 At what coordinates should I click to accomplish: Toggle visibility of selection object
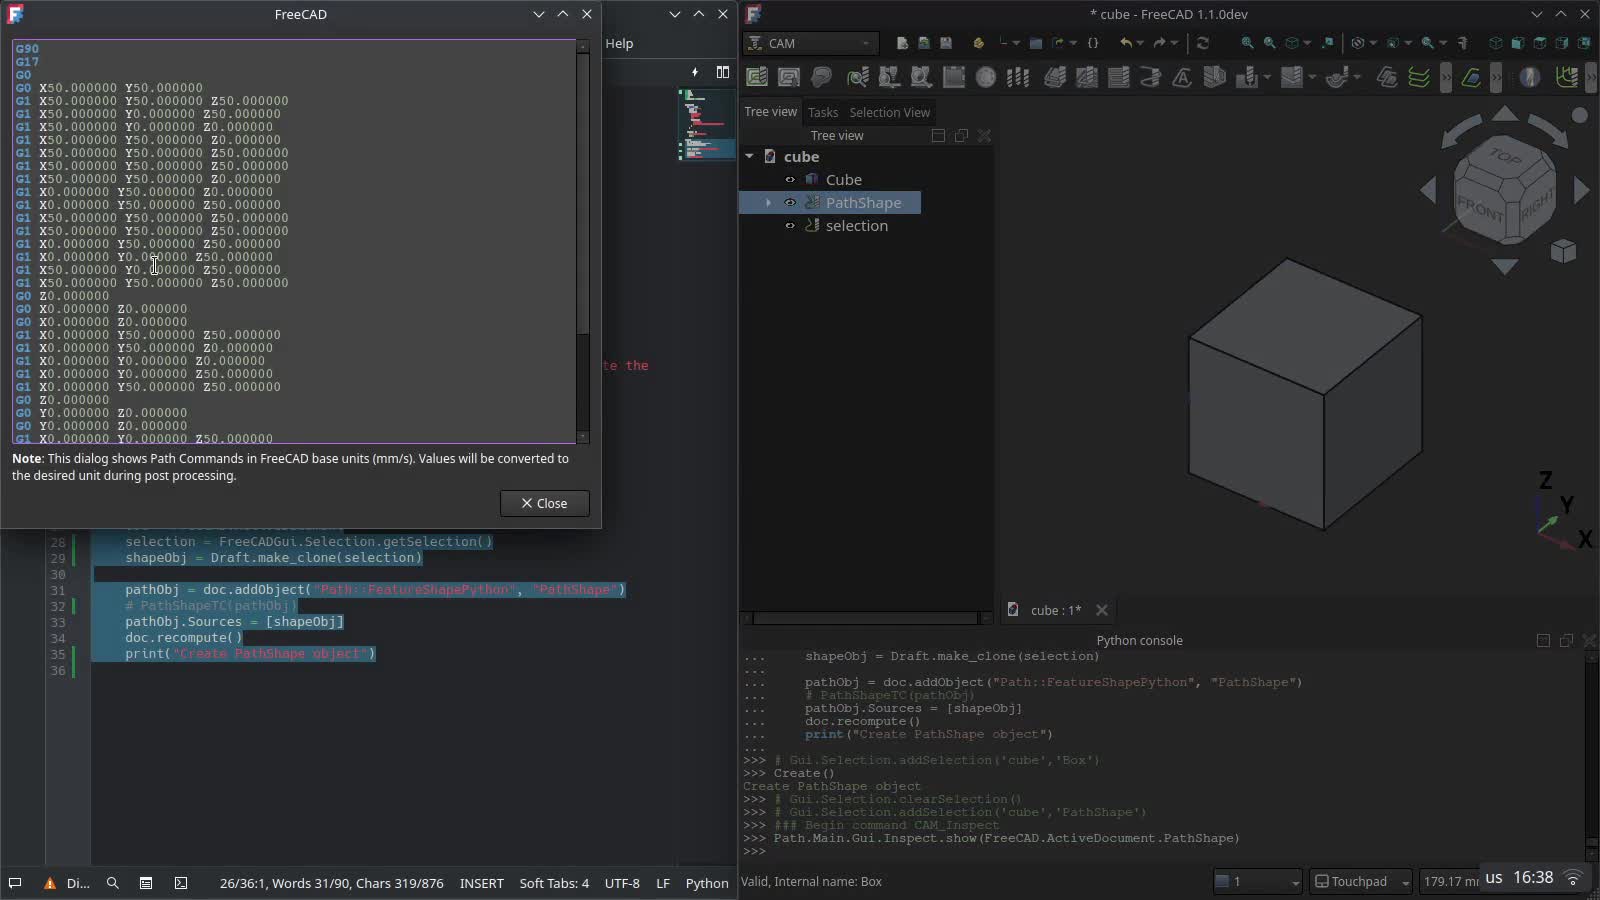tap(790, 226)
